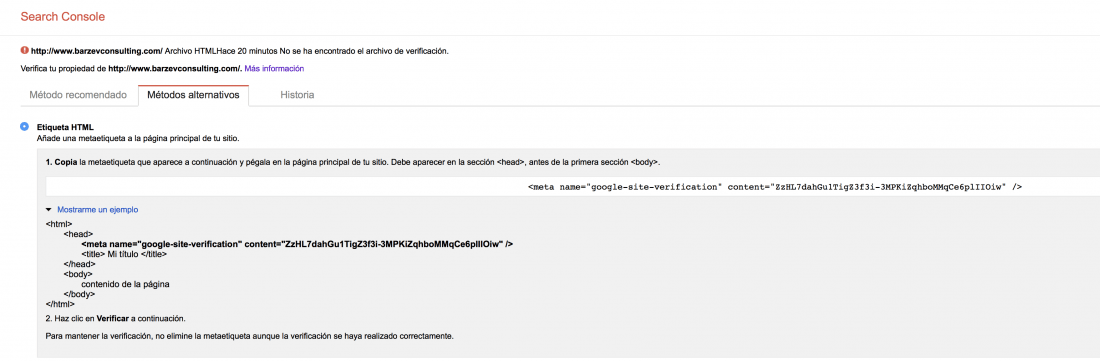Click the barzevconsulting URL in the error line

tap(97, 51)
